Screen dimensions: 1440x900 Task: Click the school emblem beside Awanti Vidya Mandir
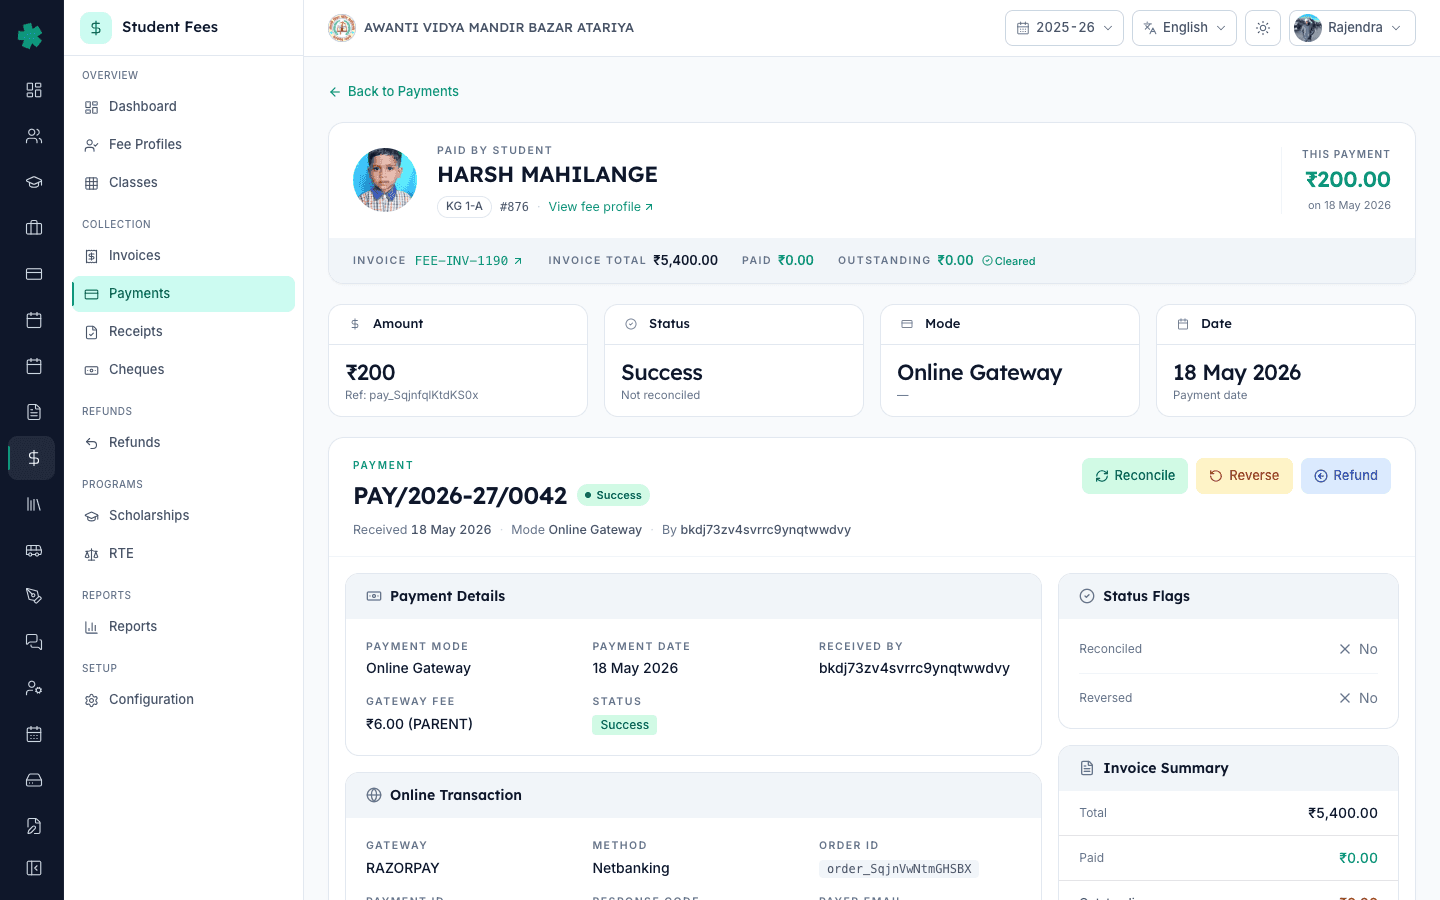point(342,28)
